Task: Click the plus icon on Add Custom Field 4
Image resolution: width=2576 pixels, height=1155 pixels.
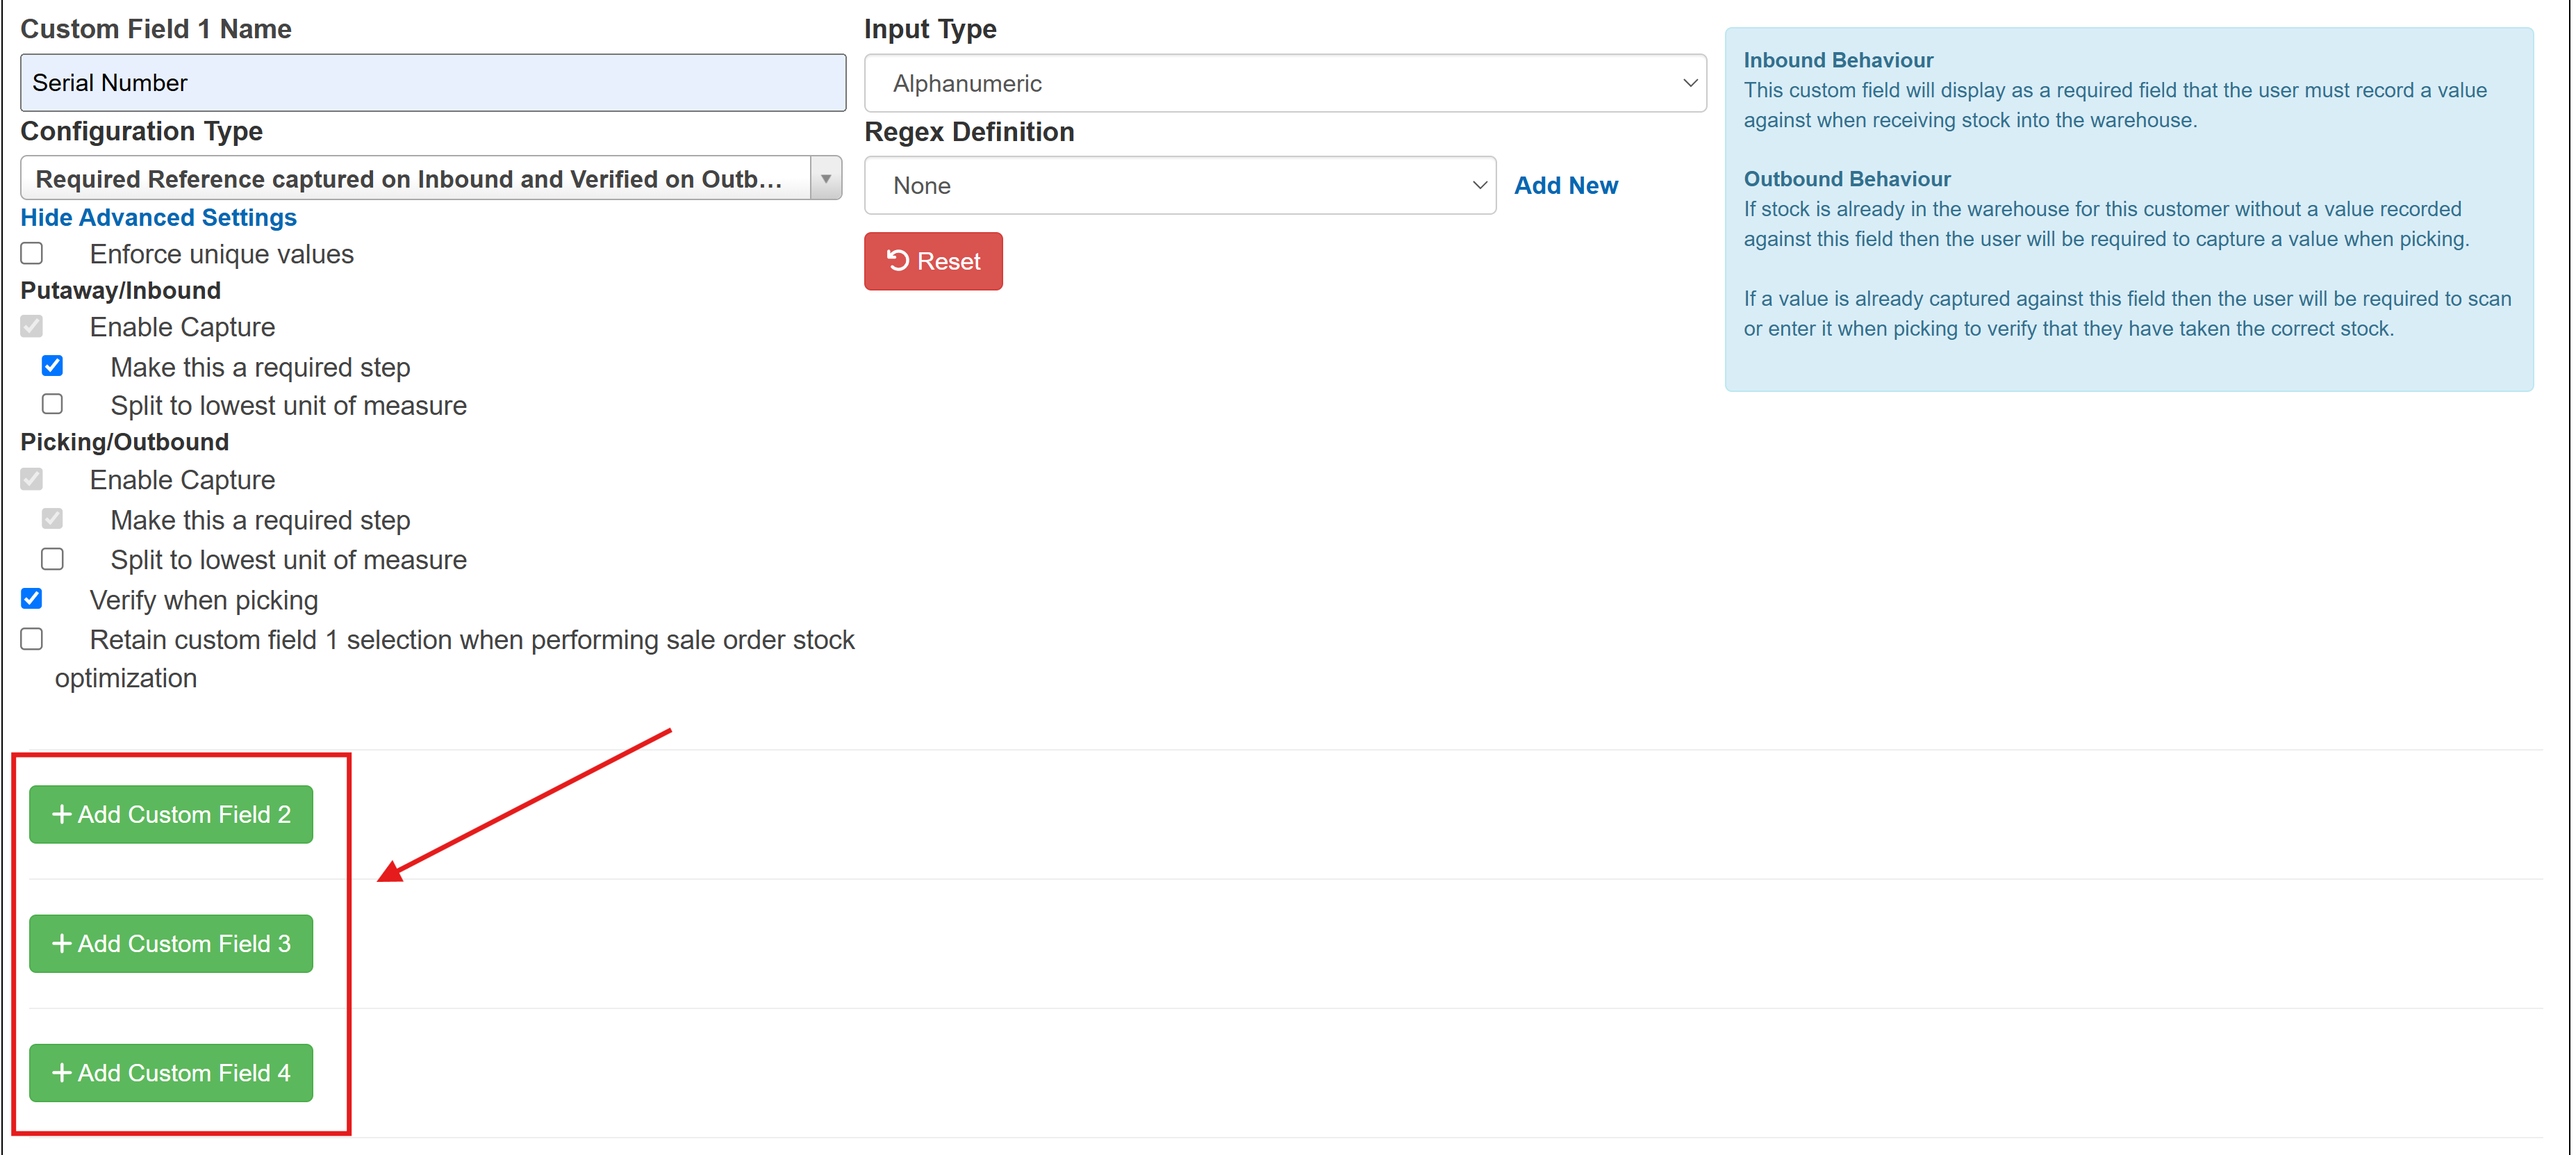Action: click(x=62, y=1072)
